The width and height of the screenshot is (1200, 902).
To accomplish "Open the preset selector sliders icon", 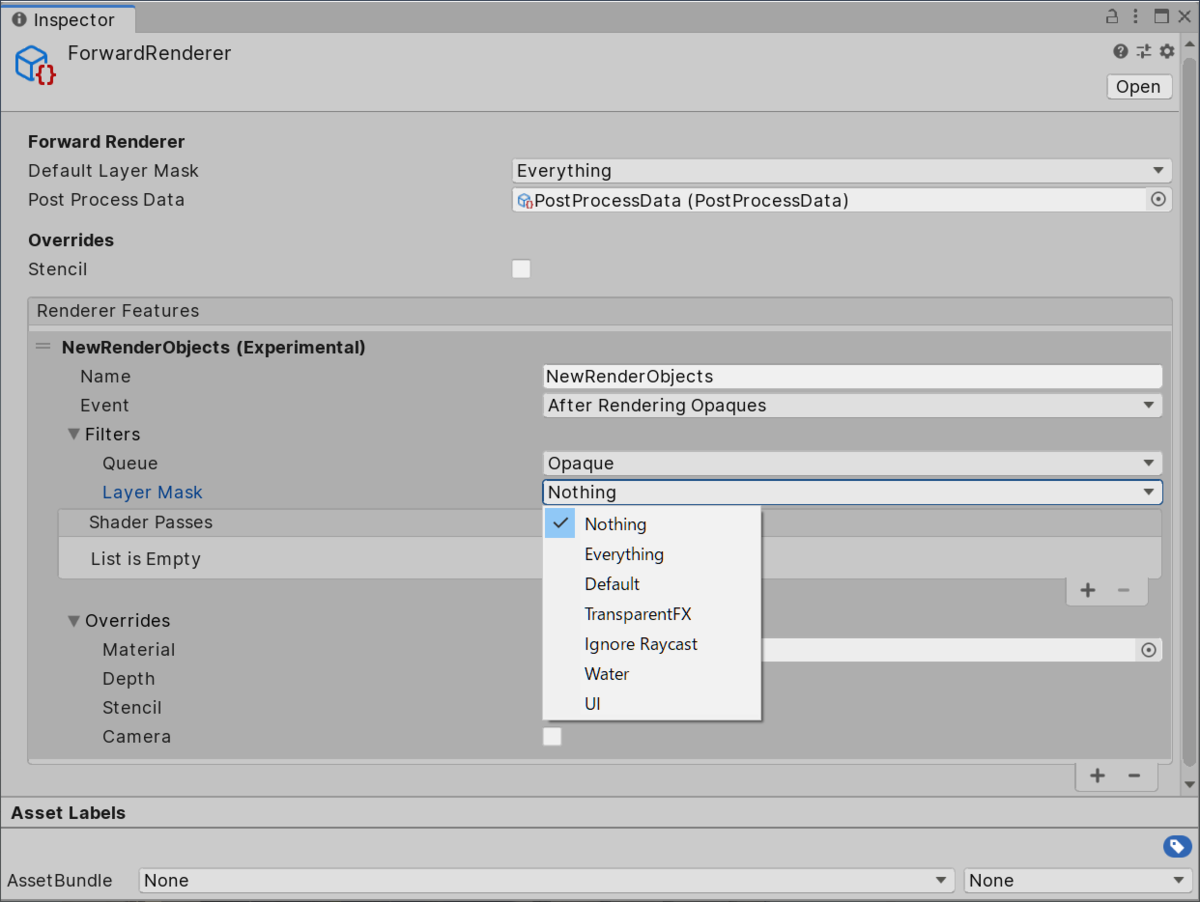I will pos(1144,51).
